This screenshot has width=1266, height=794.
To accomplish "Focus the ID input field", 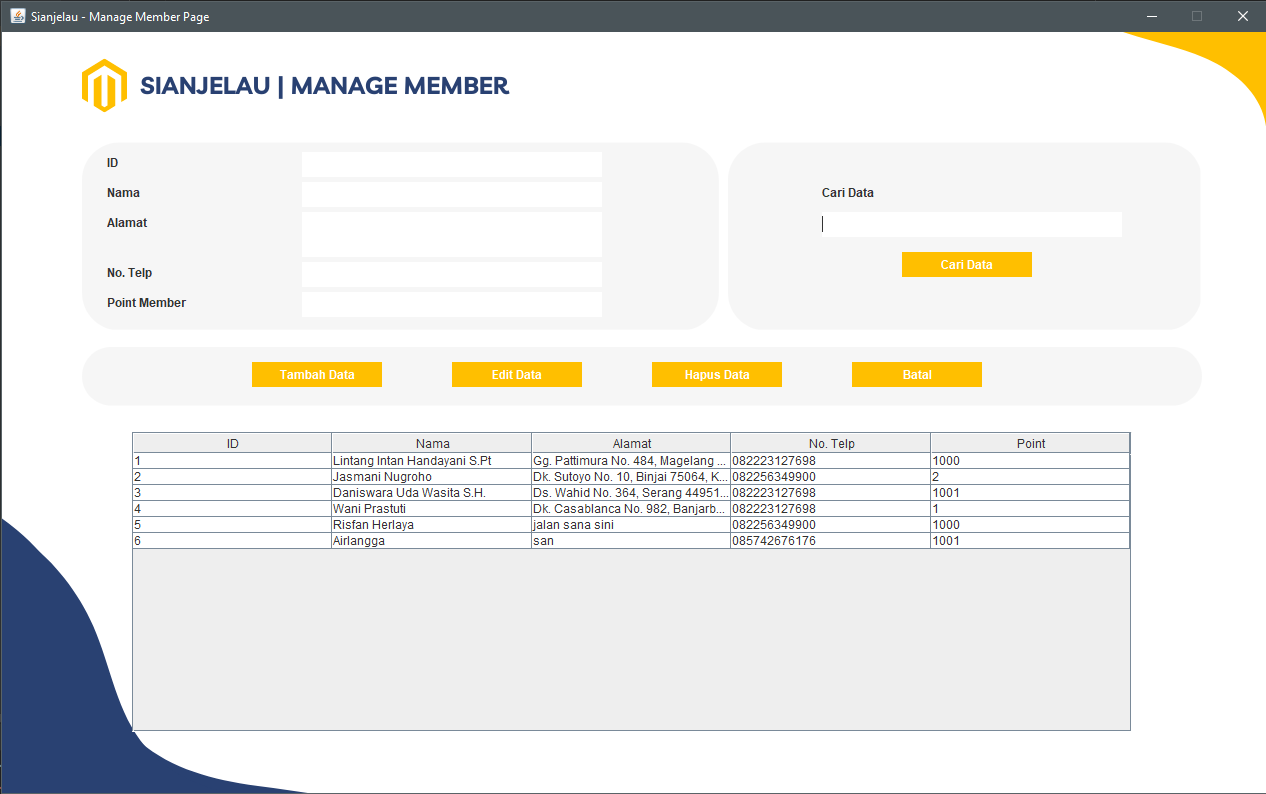I will pyautogui.click(x=452, y=164).
